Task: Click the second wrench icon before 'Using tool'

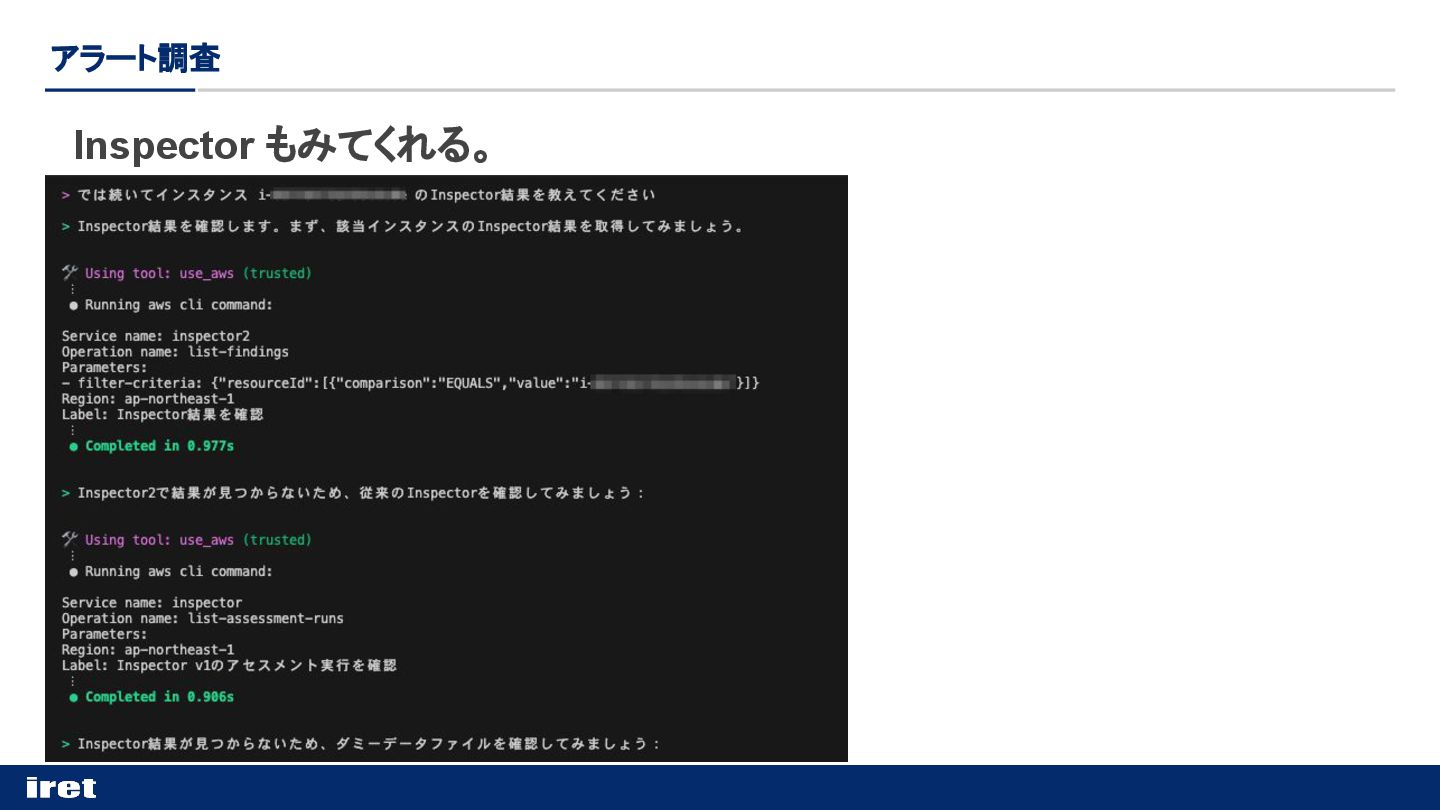Action: [x=70, y=539]
